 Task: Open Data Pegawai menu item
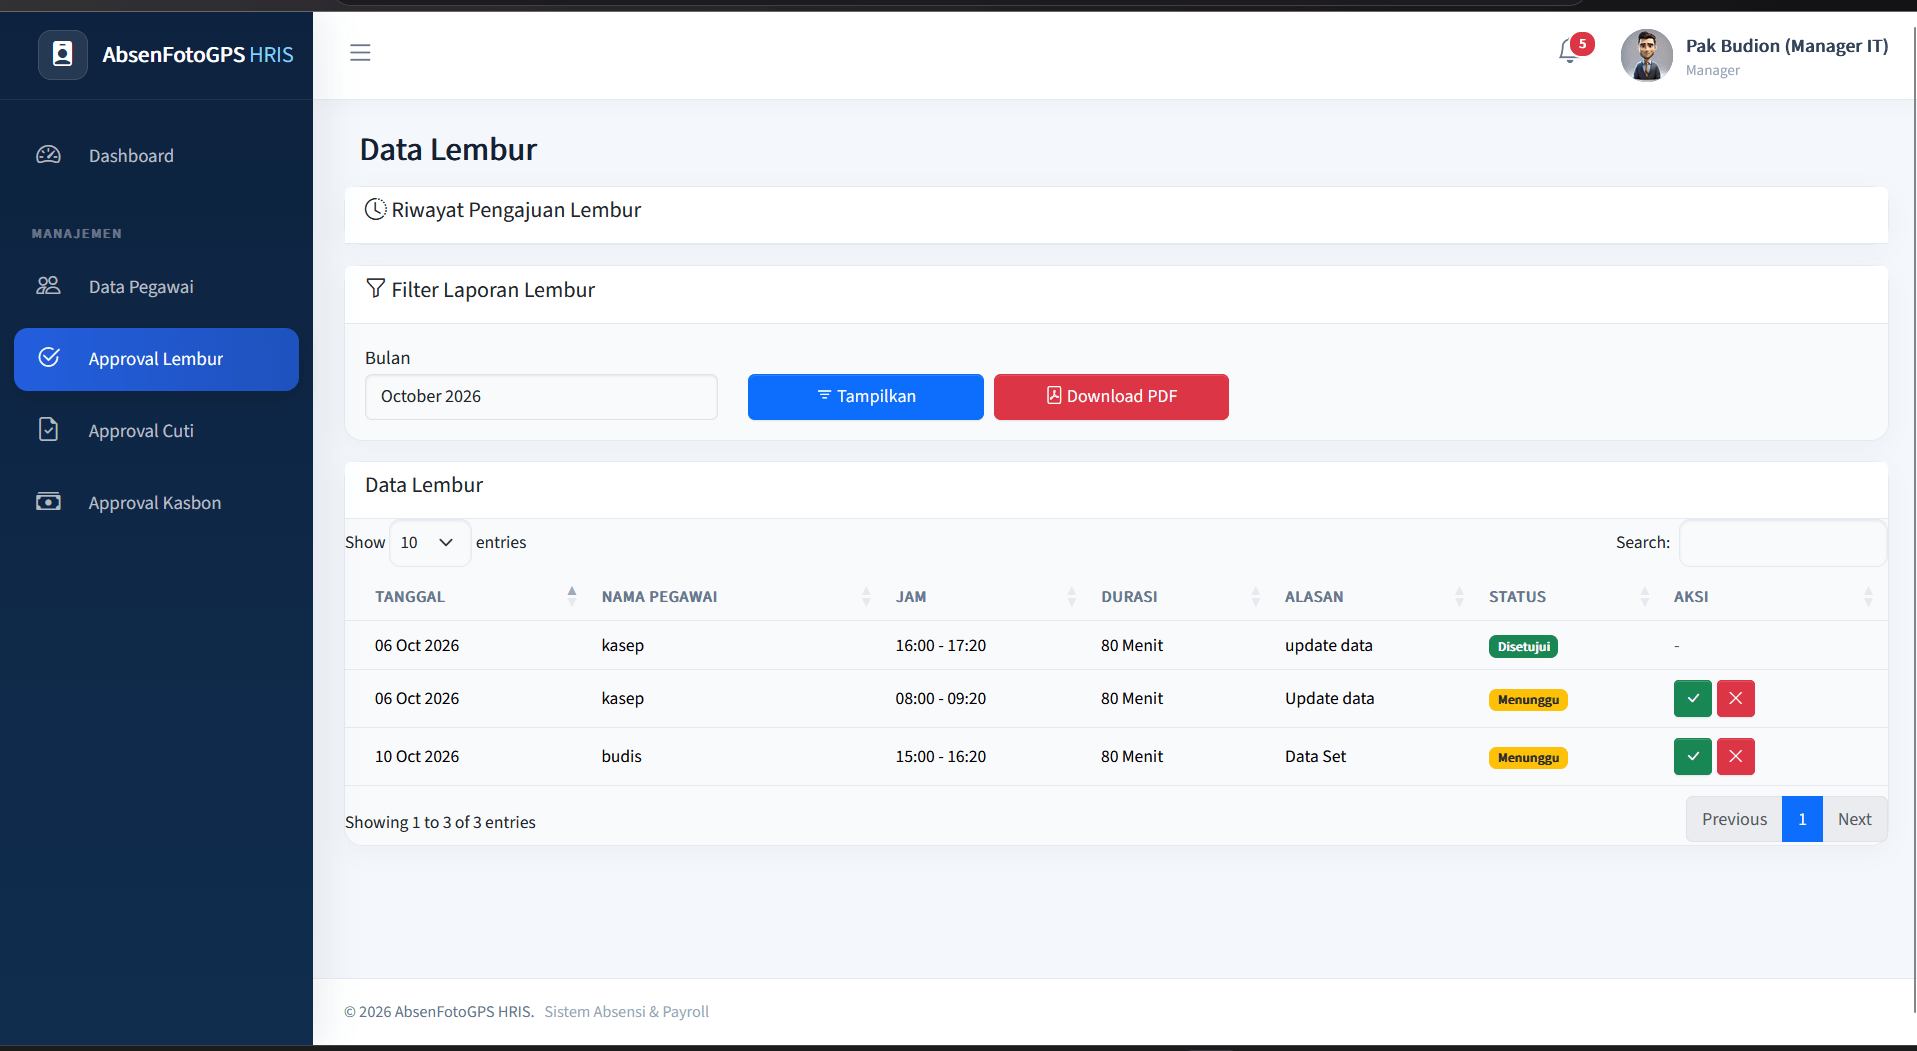click(x=157, y=287)
